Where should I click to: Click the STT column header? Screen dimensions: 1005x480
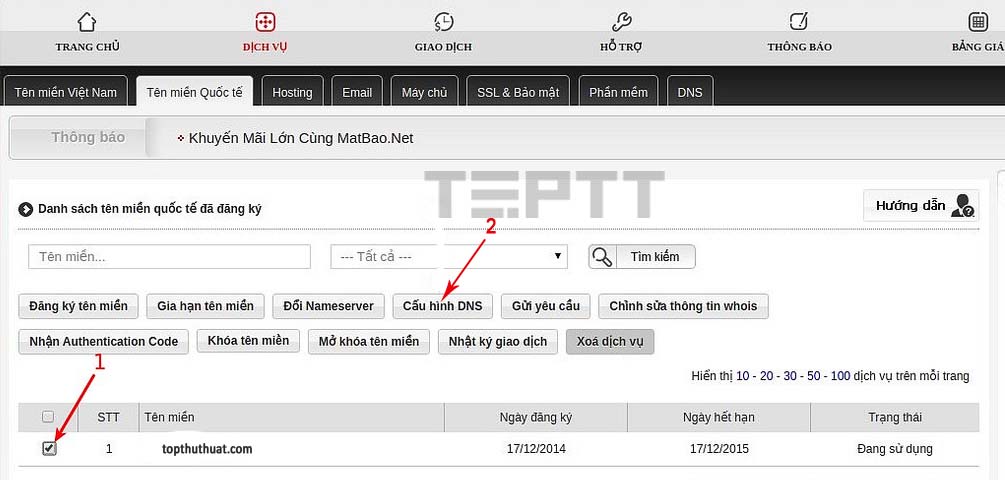108,417
